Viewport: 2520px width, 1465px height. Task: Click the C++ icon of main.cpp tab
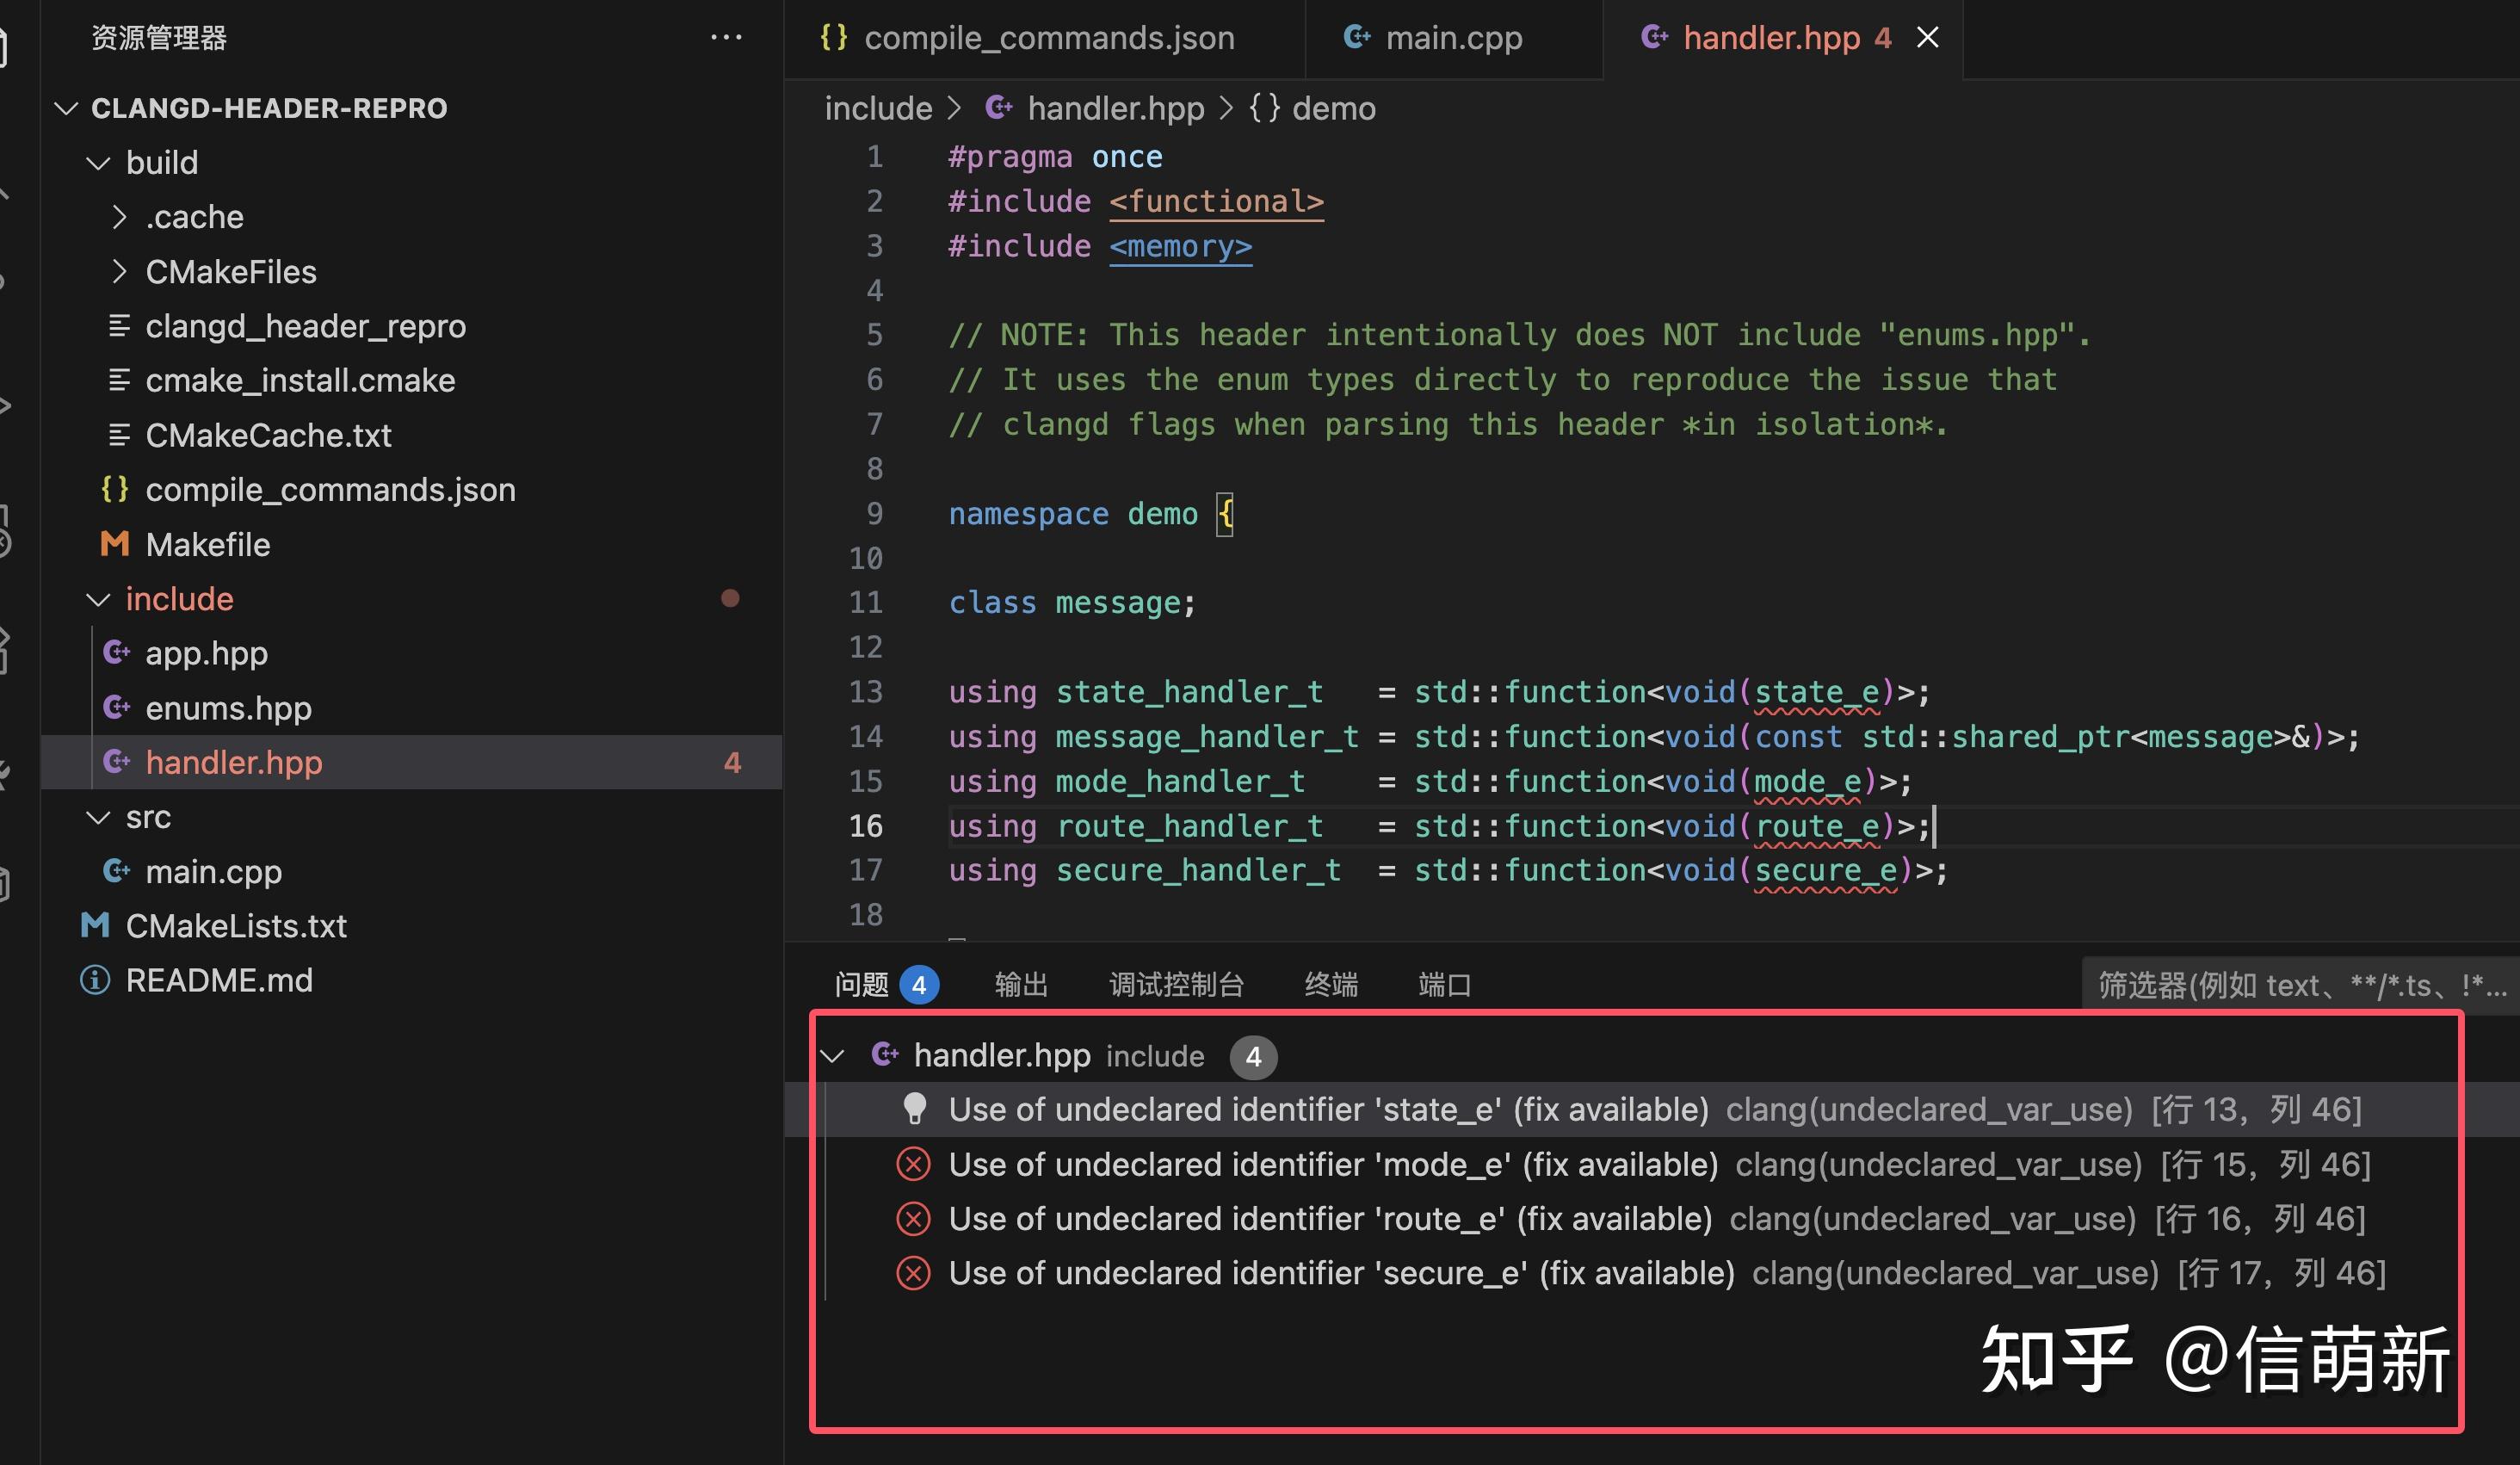[x=1357, y=38]
